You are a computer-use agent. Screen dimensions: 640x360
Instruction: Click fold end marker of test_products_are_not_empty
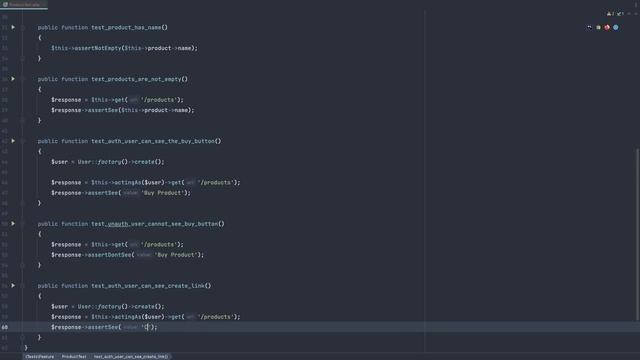(x=23, y=120)
